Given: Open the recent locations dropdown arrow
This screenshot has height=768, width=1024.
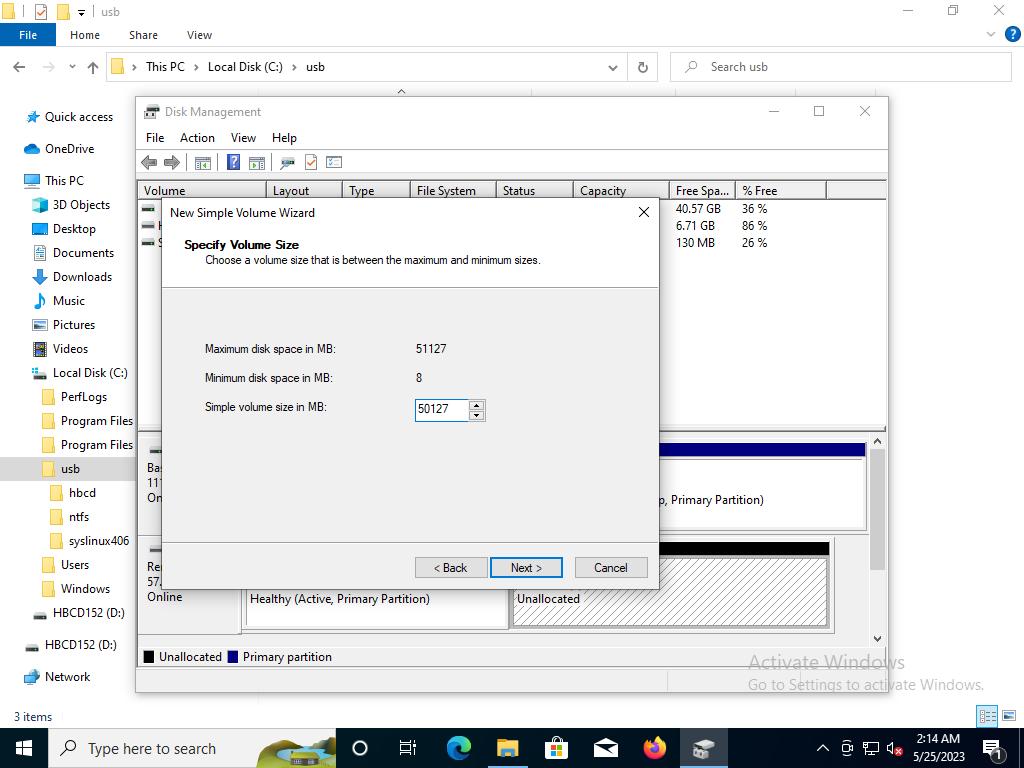Looking at the screenshot, I should tap(72, 67).
